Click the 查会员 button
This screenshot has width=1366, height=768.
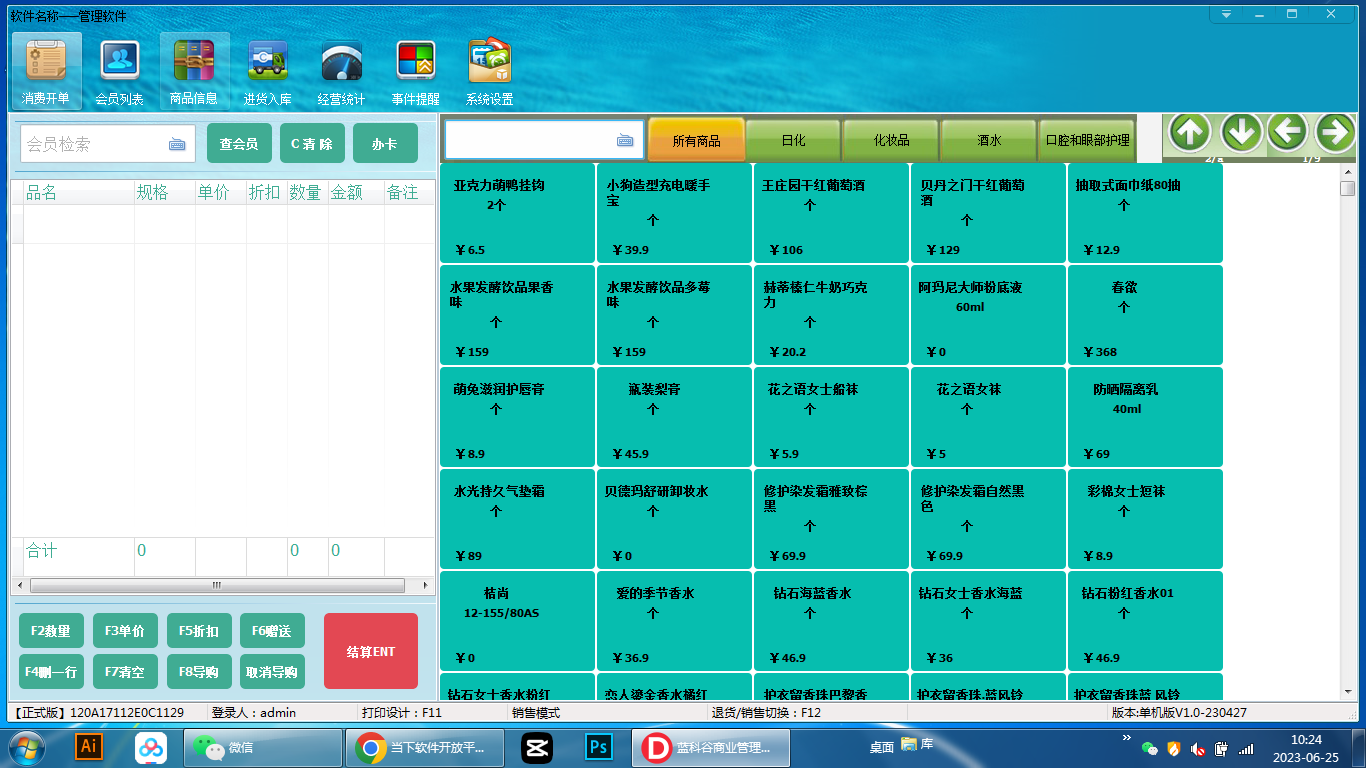[239, 144]
